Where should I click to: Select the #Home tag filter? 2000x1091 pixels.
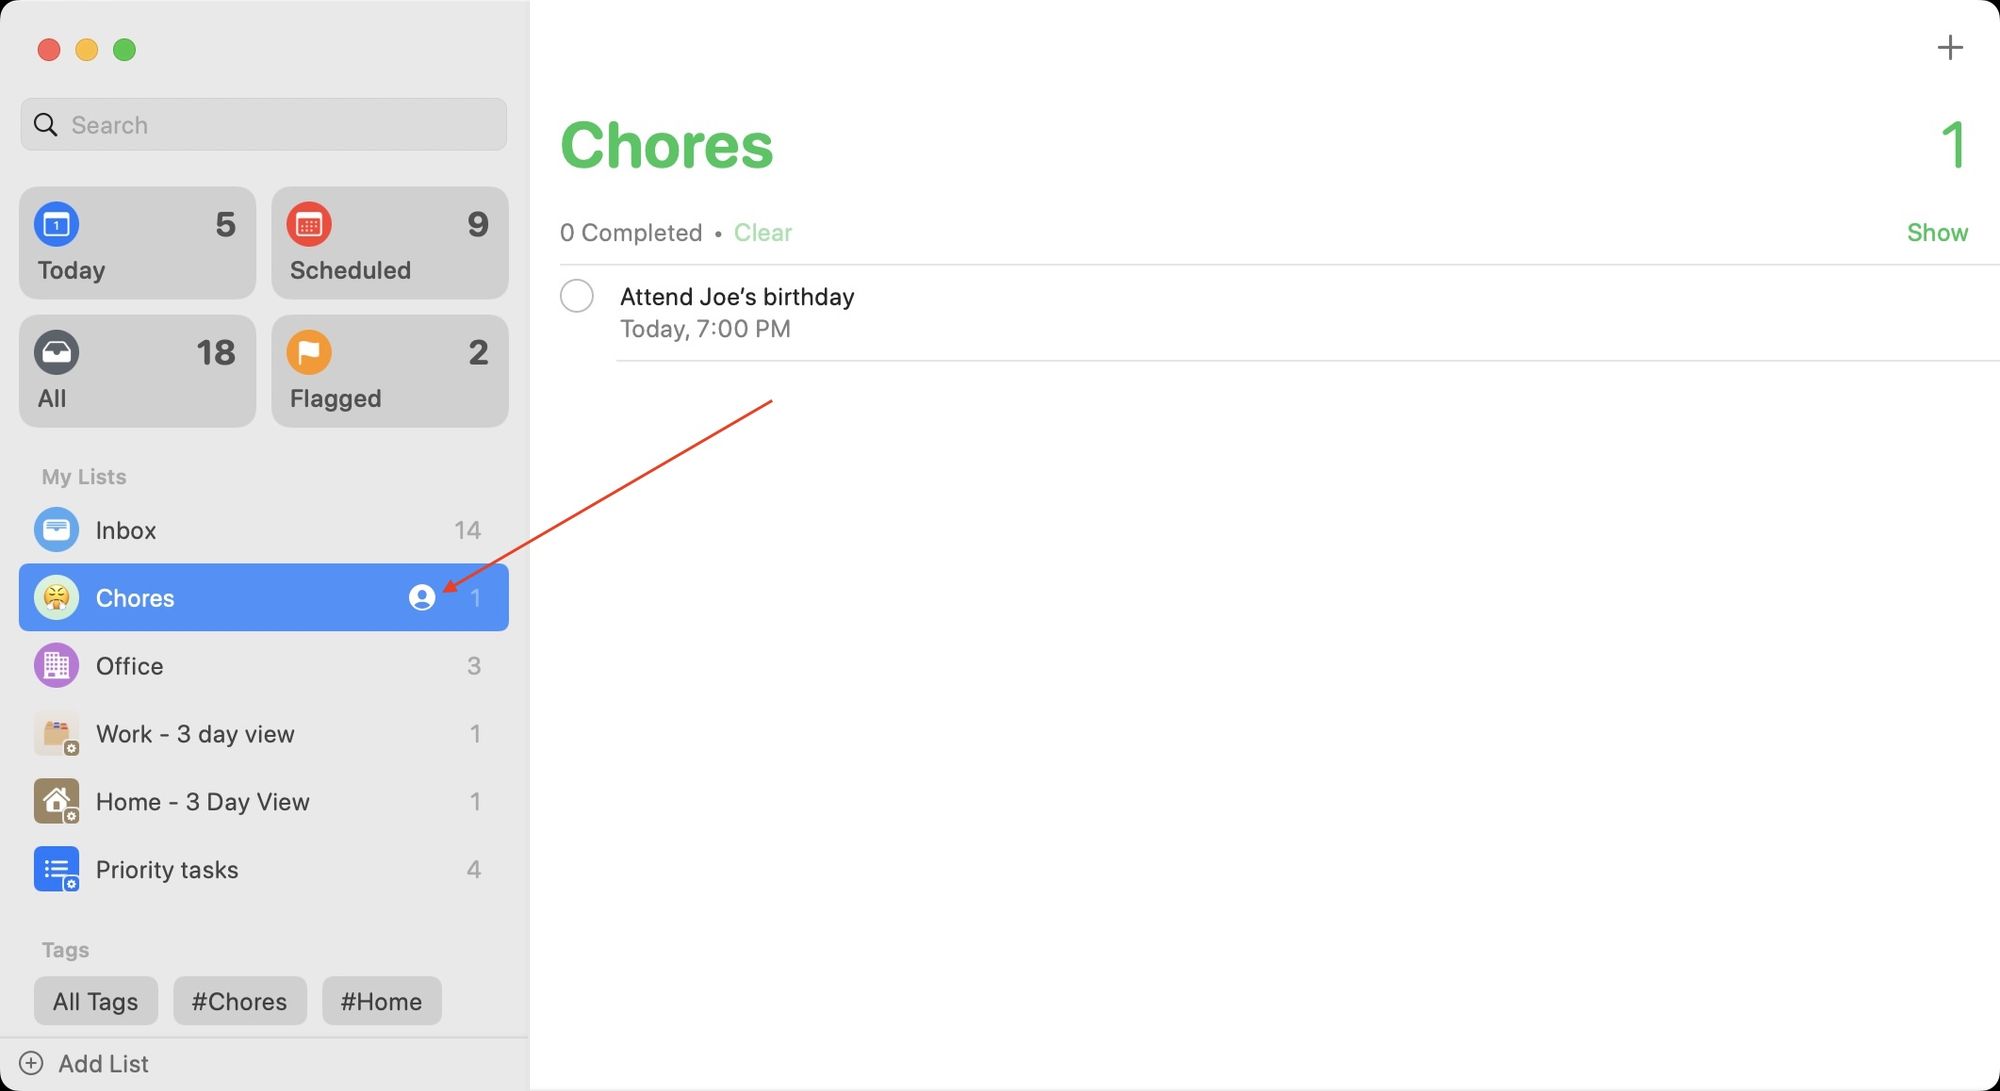[381, 1001]
